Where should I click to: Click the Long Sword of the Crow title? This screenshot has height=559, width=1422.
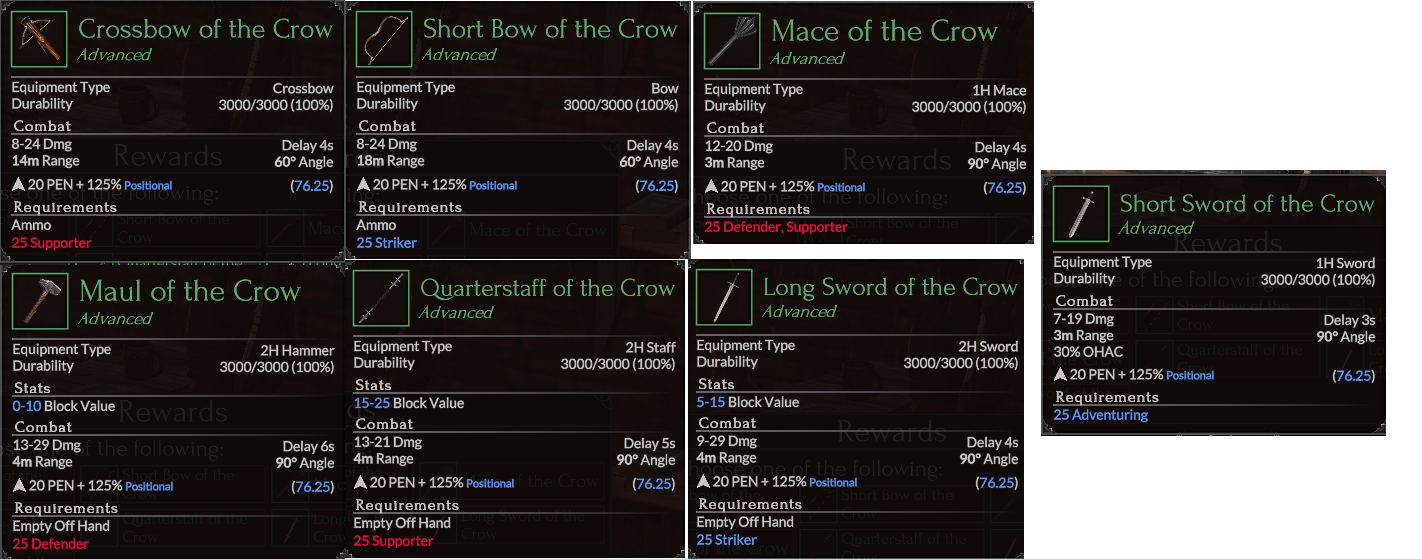coord(889,288)
